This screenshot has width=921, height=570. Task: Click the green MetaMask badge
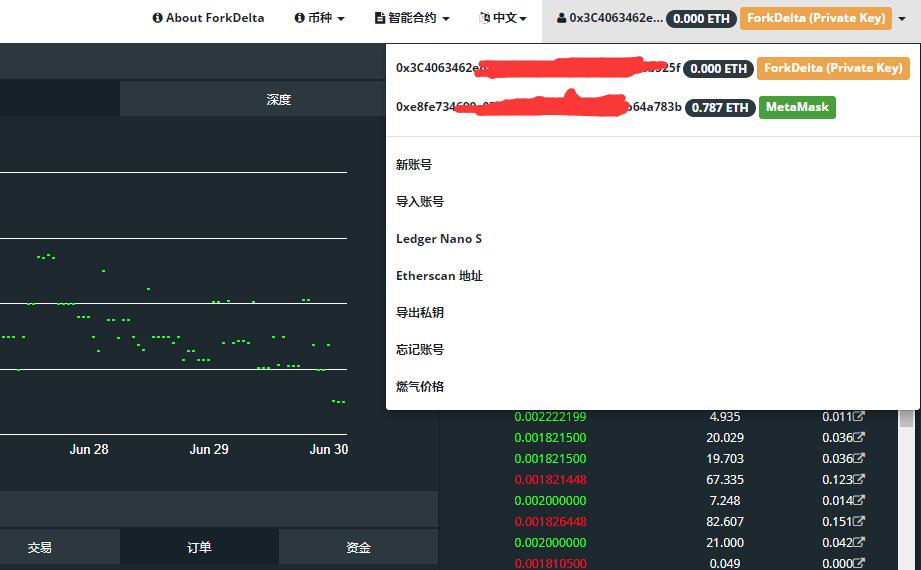coord(797,107)
